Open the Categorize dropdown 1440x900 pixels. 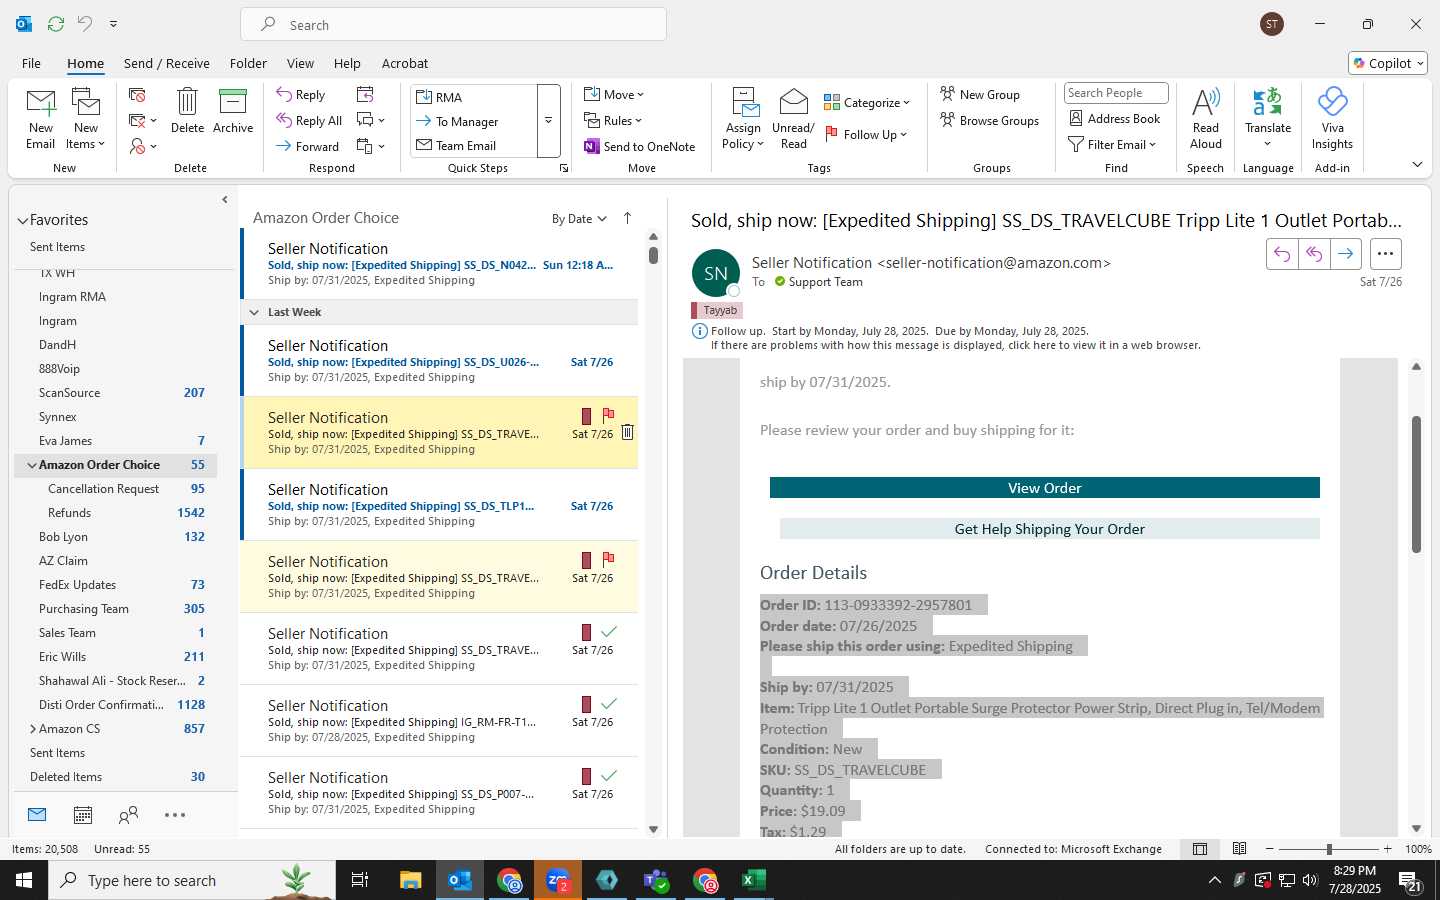[x=867, y=102]
